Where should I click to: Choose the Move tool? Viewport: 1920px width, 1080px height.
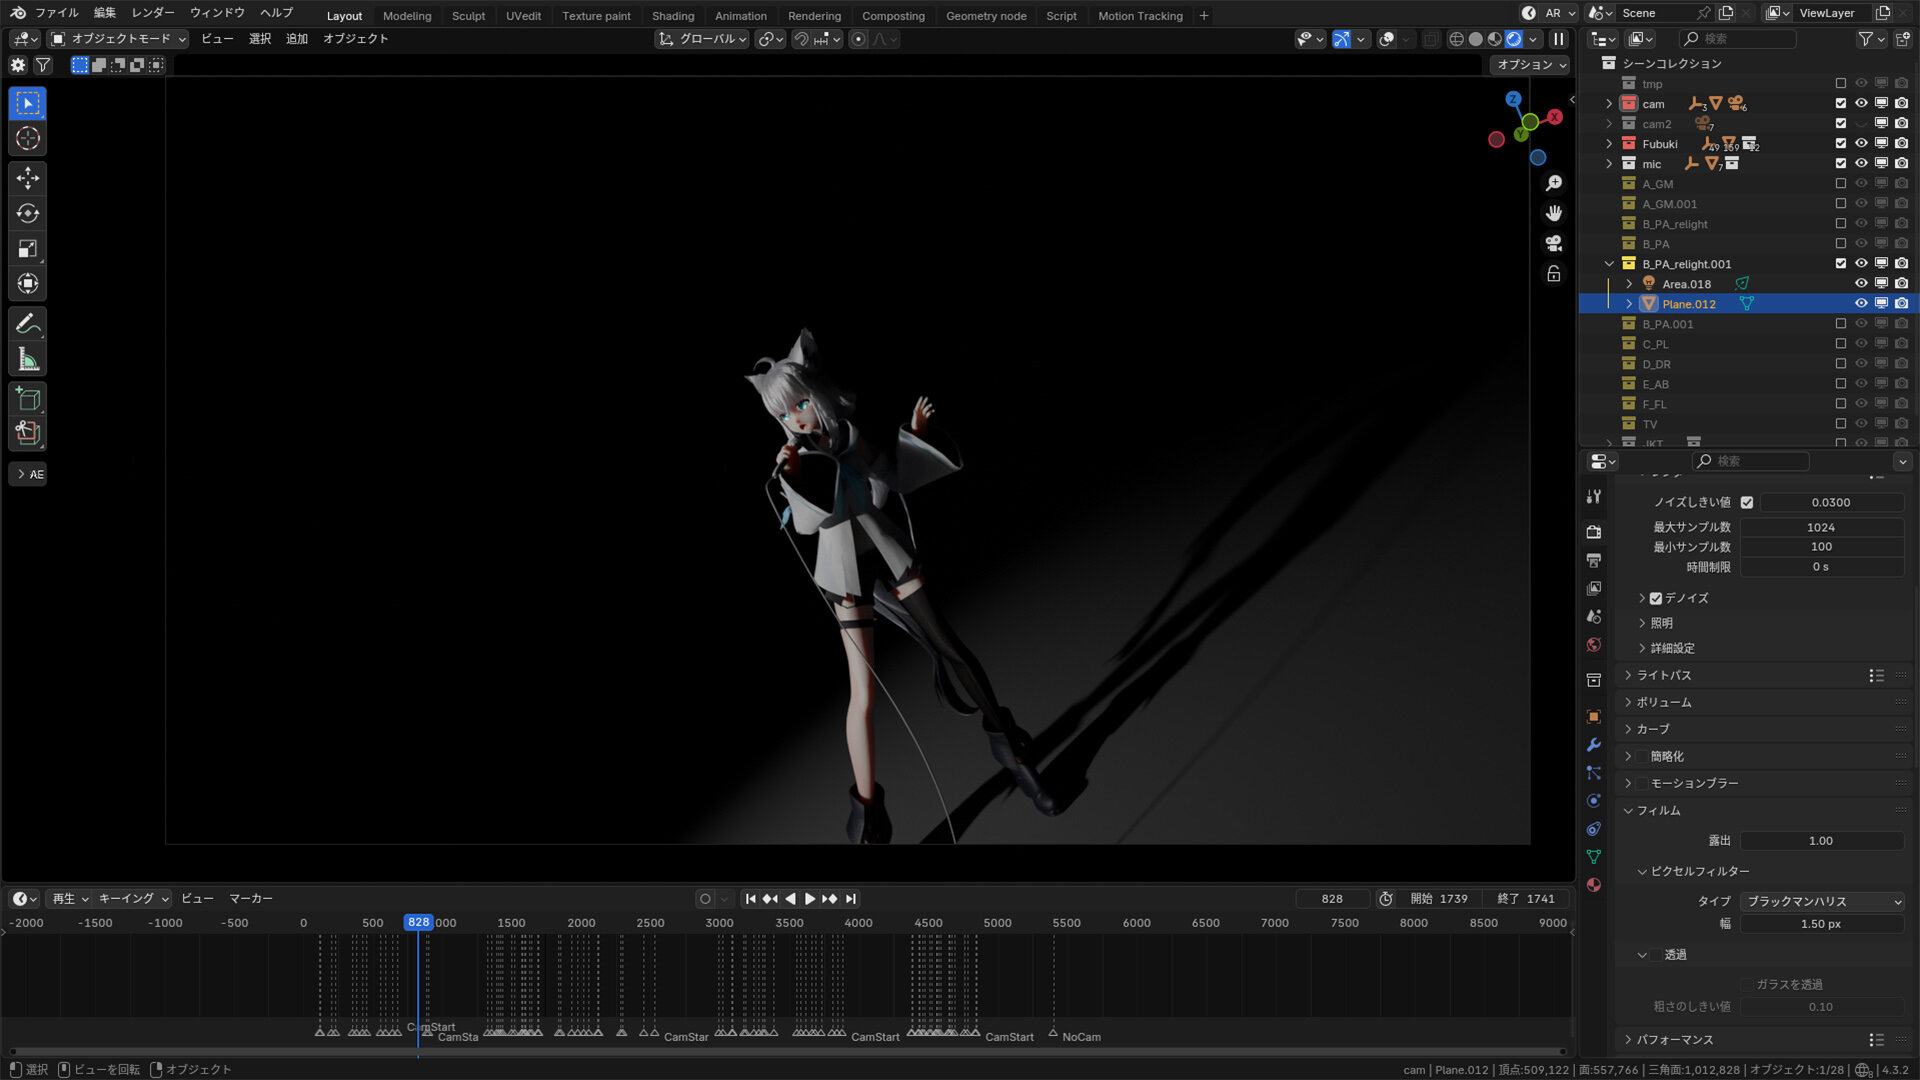coord(28,178)
